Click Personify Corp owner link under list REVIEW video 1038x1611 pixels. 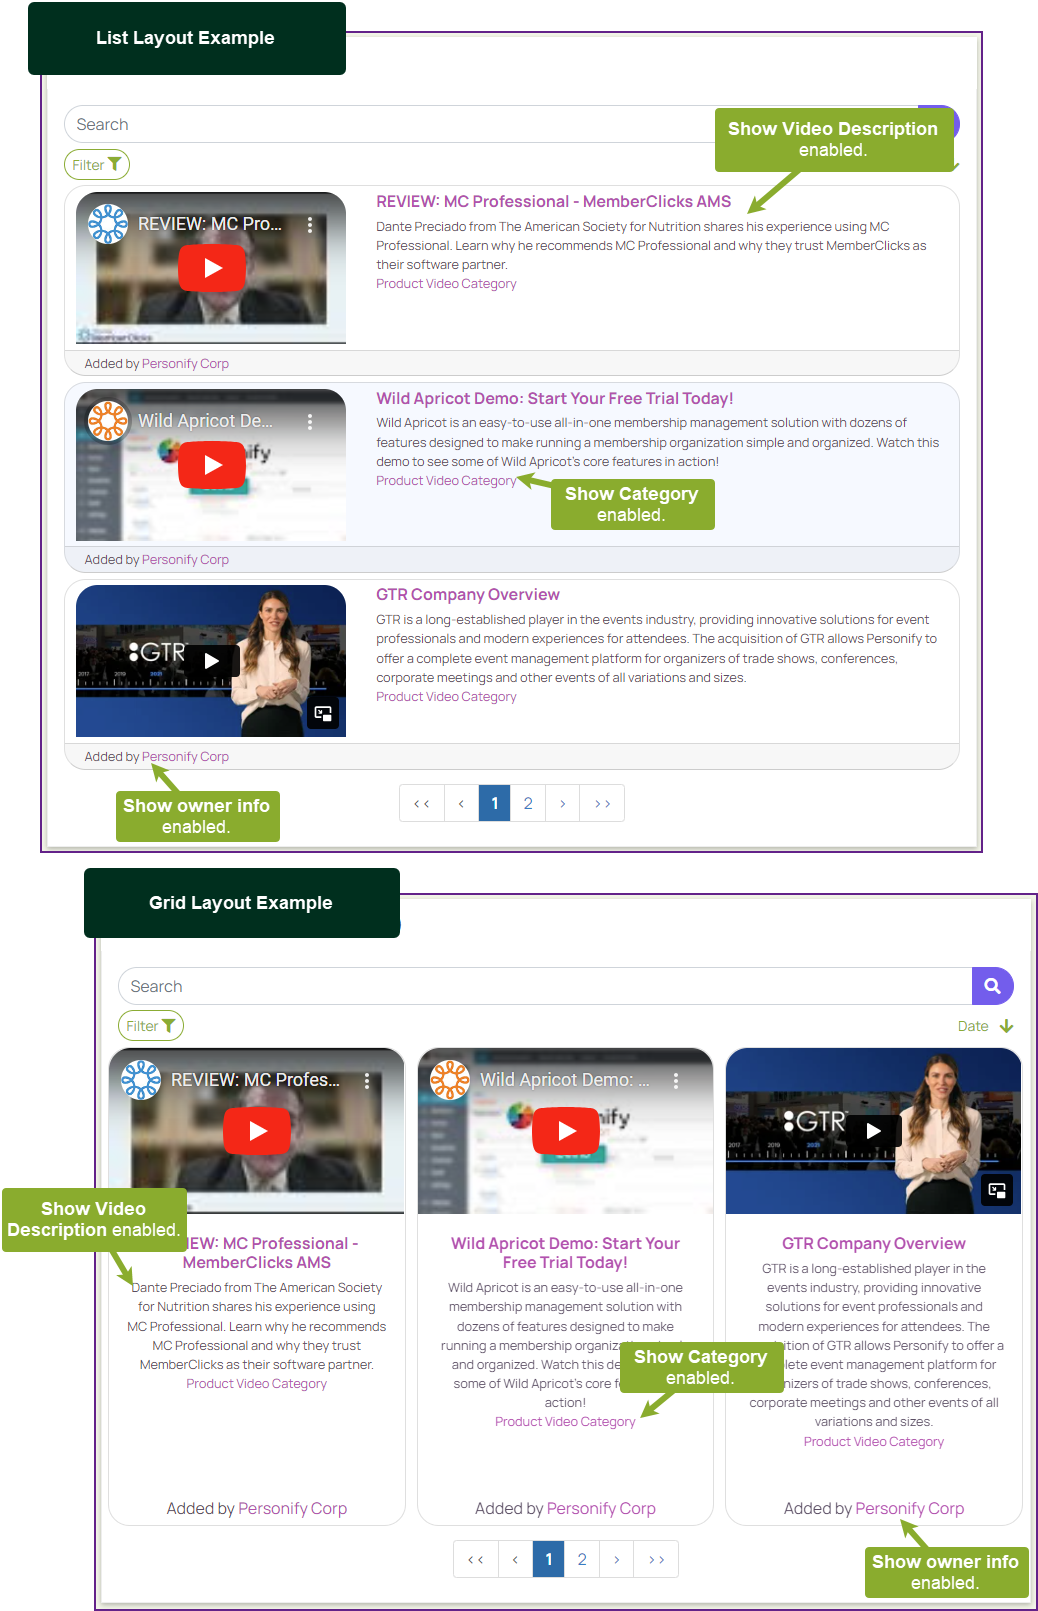click(x=185, y=364)
